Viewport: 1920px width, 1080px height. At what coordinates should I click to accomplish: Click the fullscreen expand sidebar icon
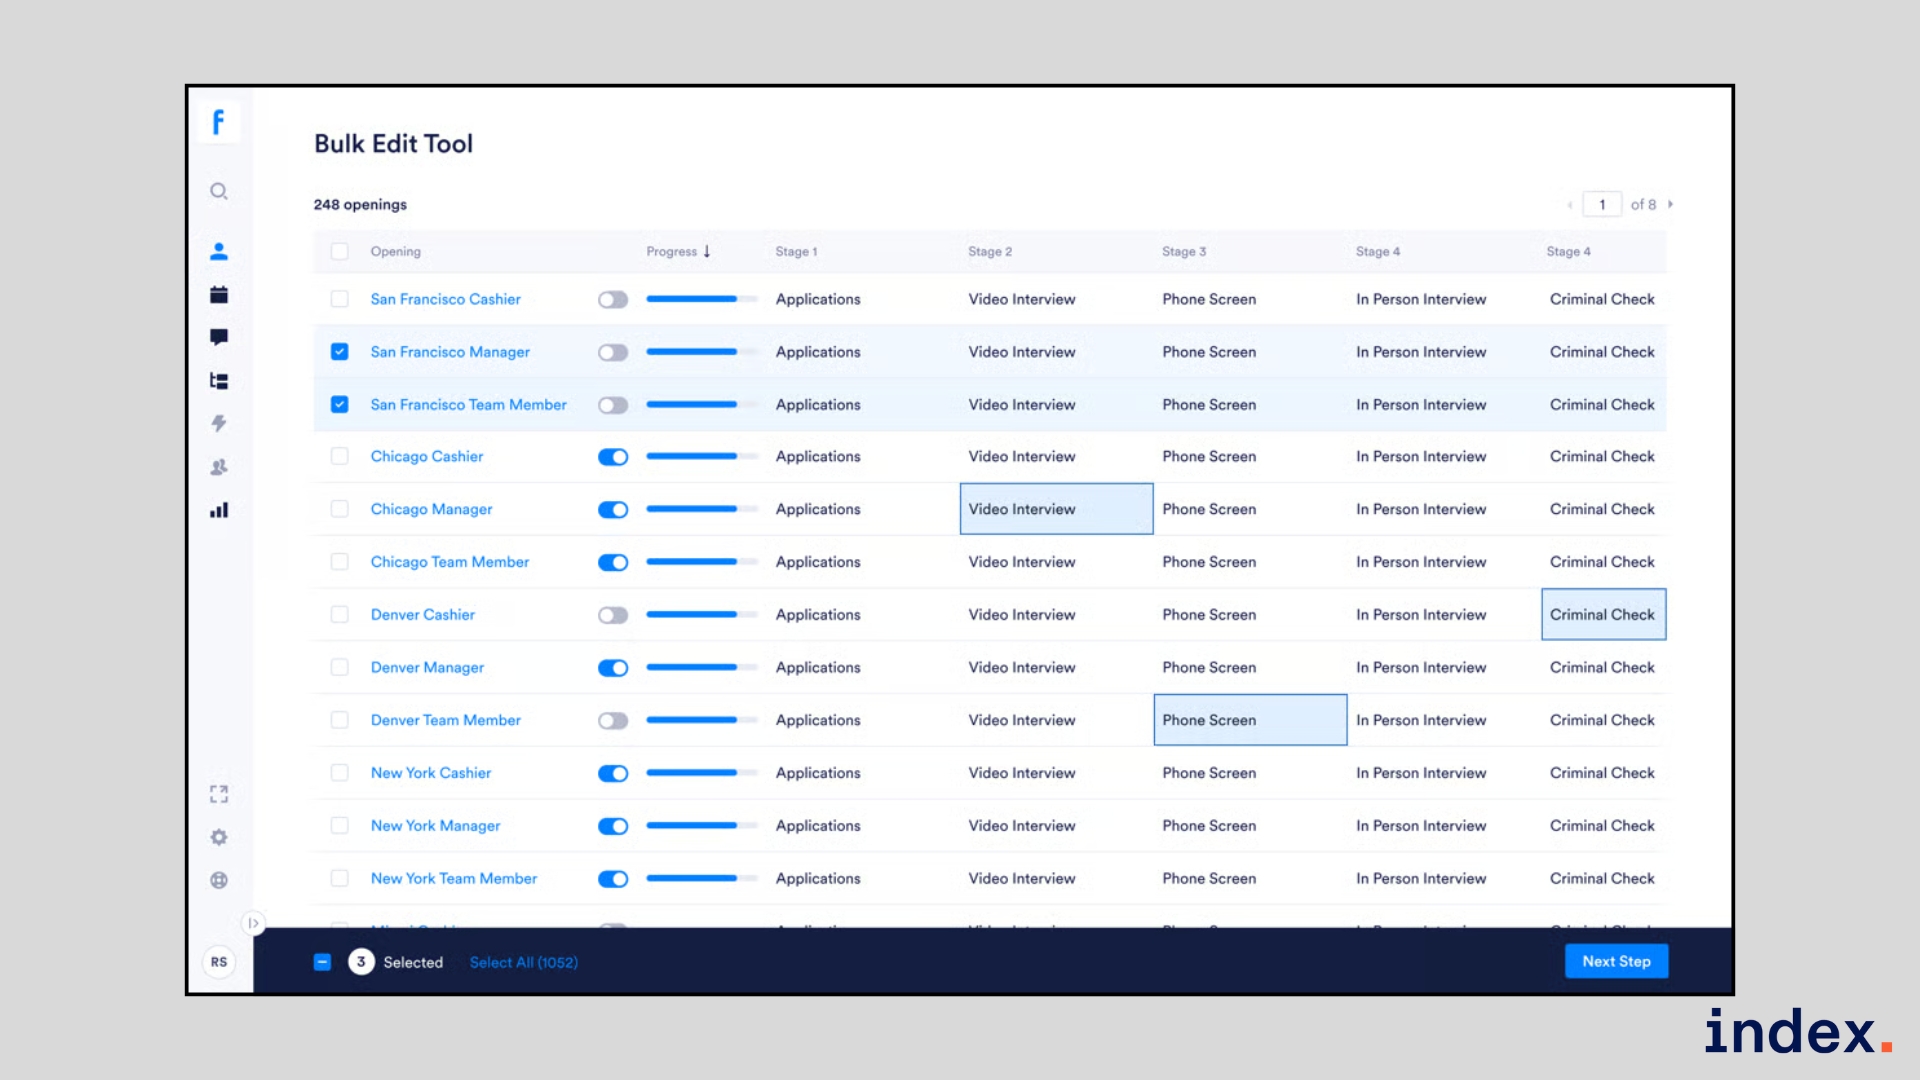219,794
